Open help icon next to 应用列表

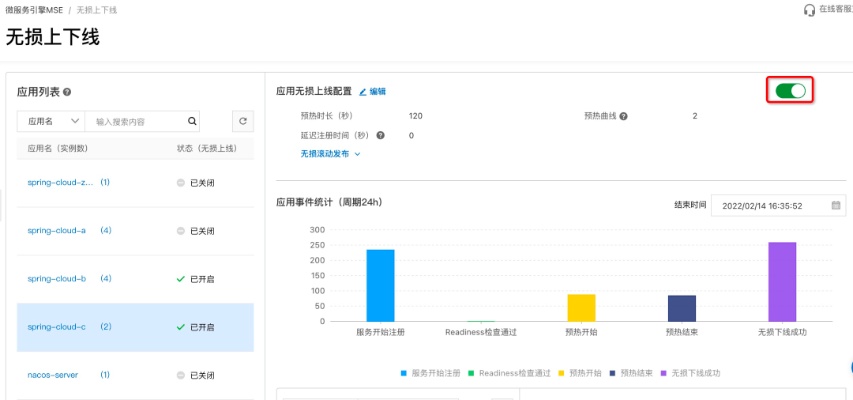[67, 93]
